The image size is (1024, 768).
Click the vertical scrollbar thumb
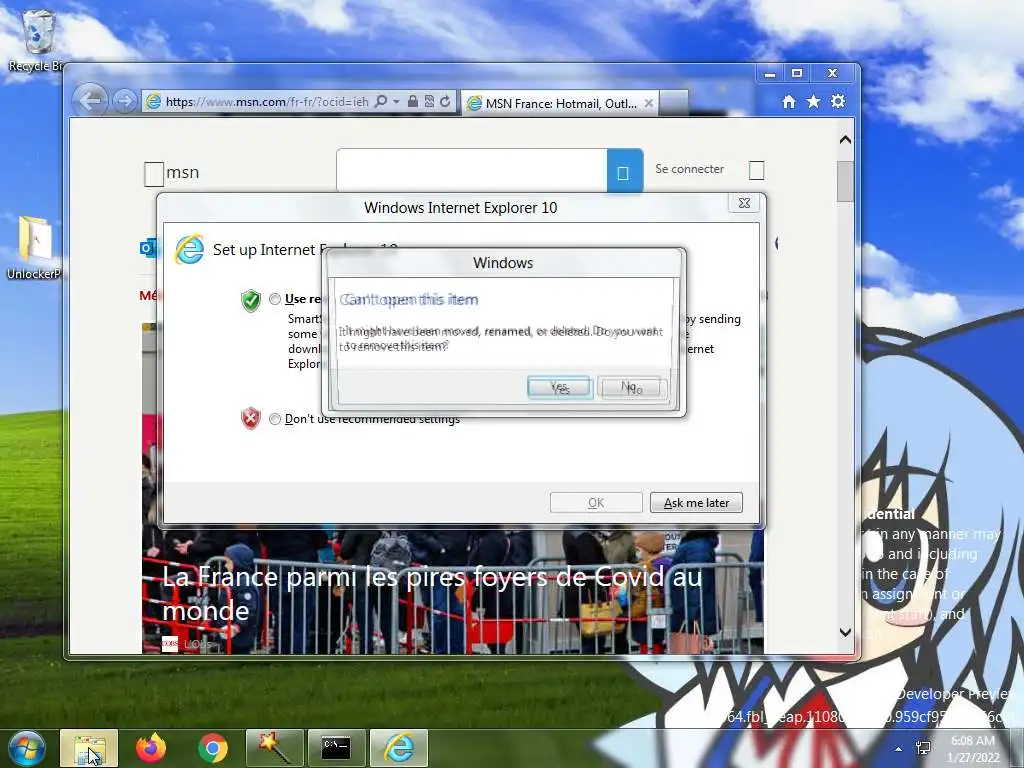[845, 181]
